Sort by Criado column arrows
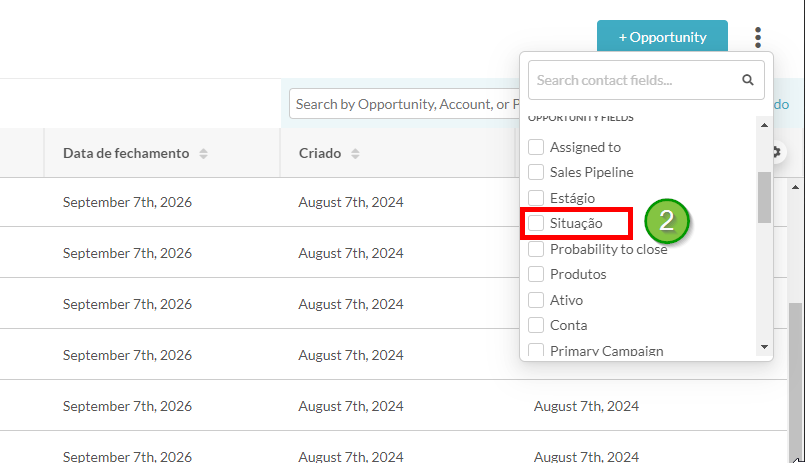The image size is (805, 463). (x=355, y=153)
